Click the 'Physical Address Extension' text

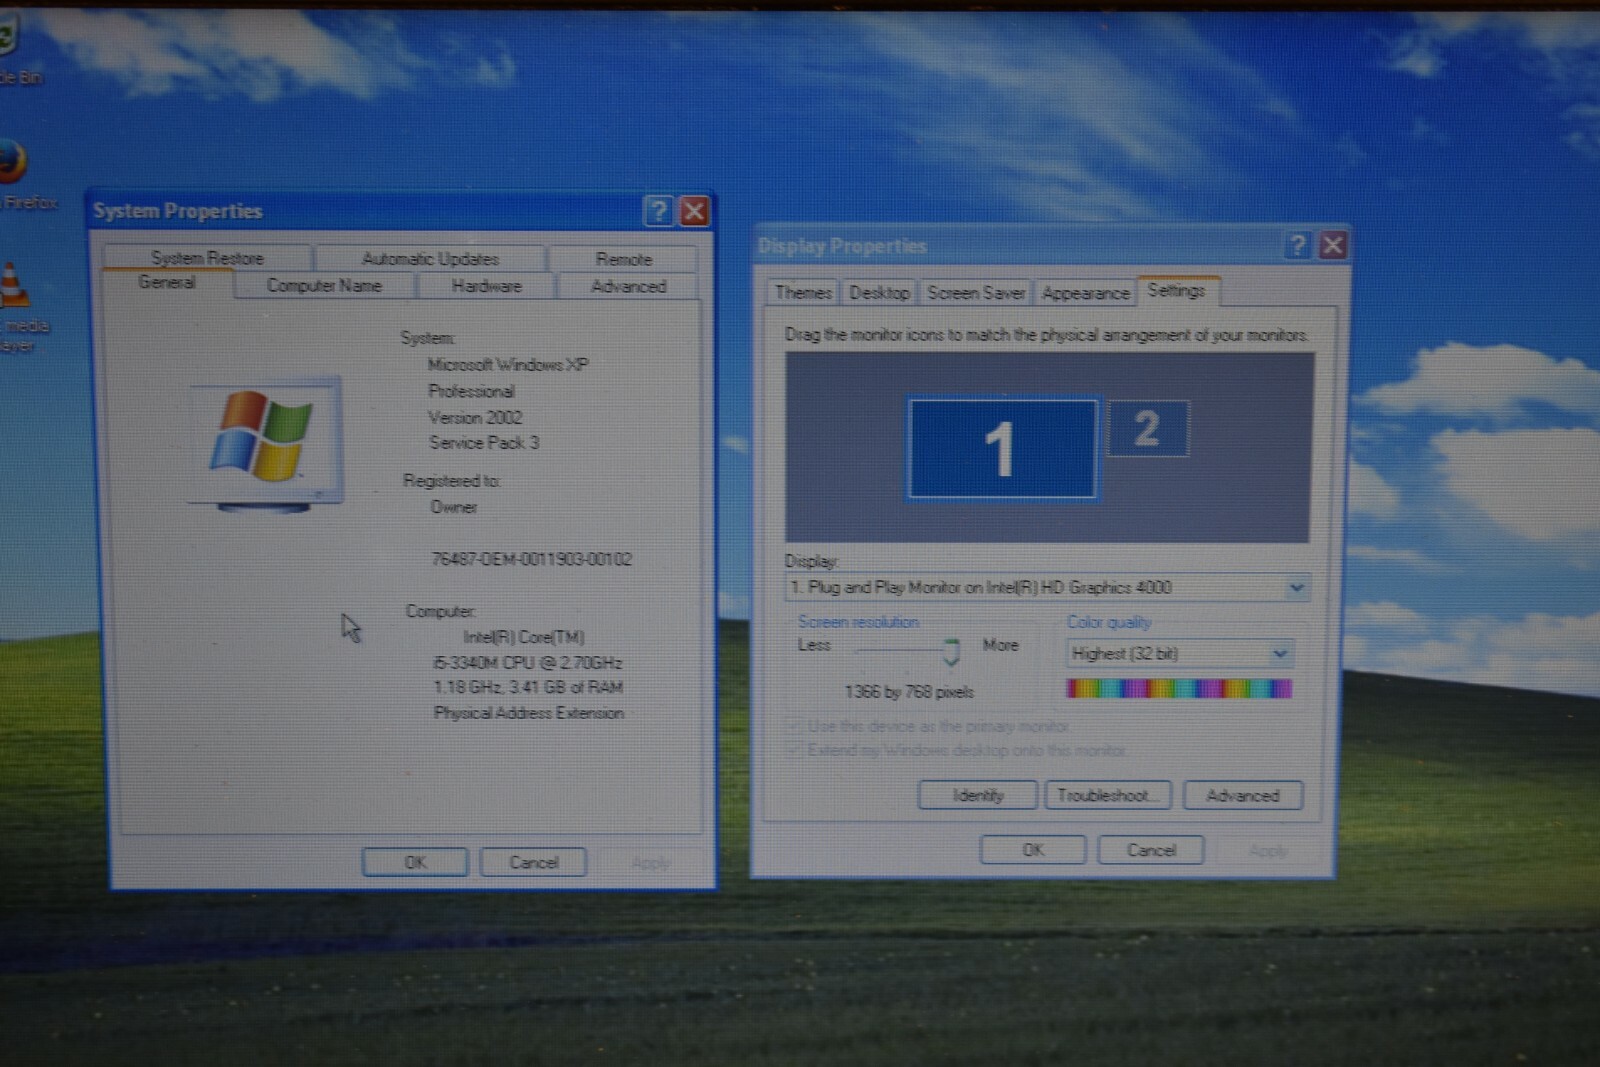(528, 713)
